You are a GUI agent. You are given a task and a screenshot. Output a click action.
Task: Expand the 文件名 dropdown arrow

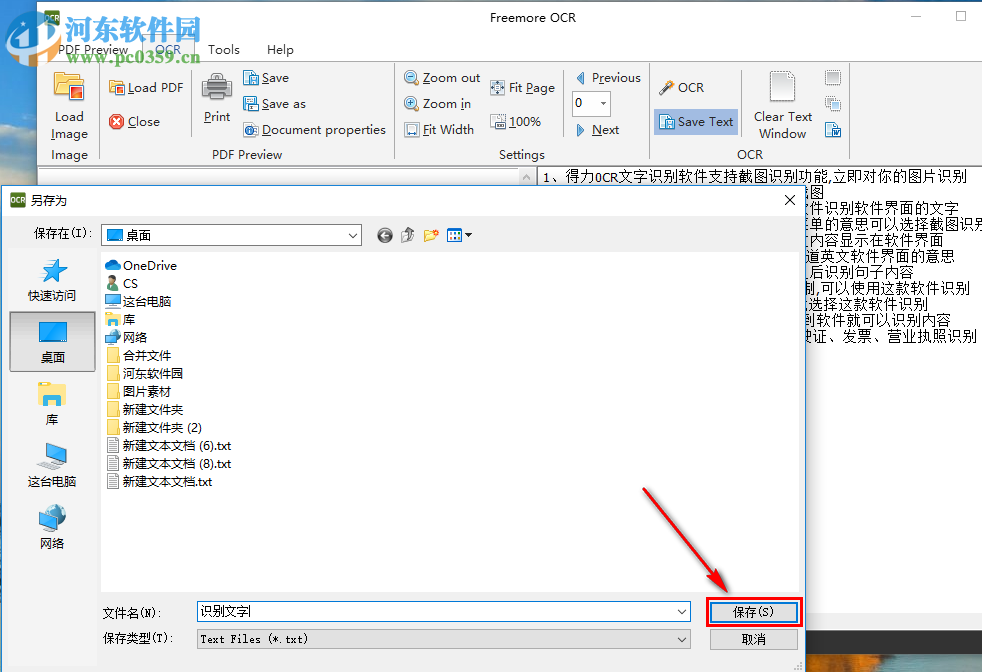[682, 612]
